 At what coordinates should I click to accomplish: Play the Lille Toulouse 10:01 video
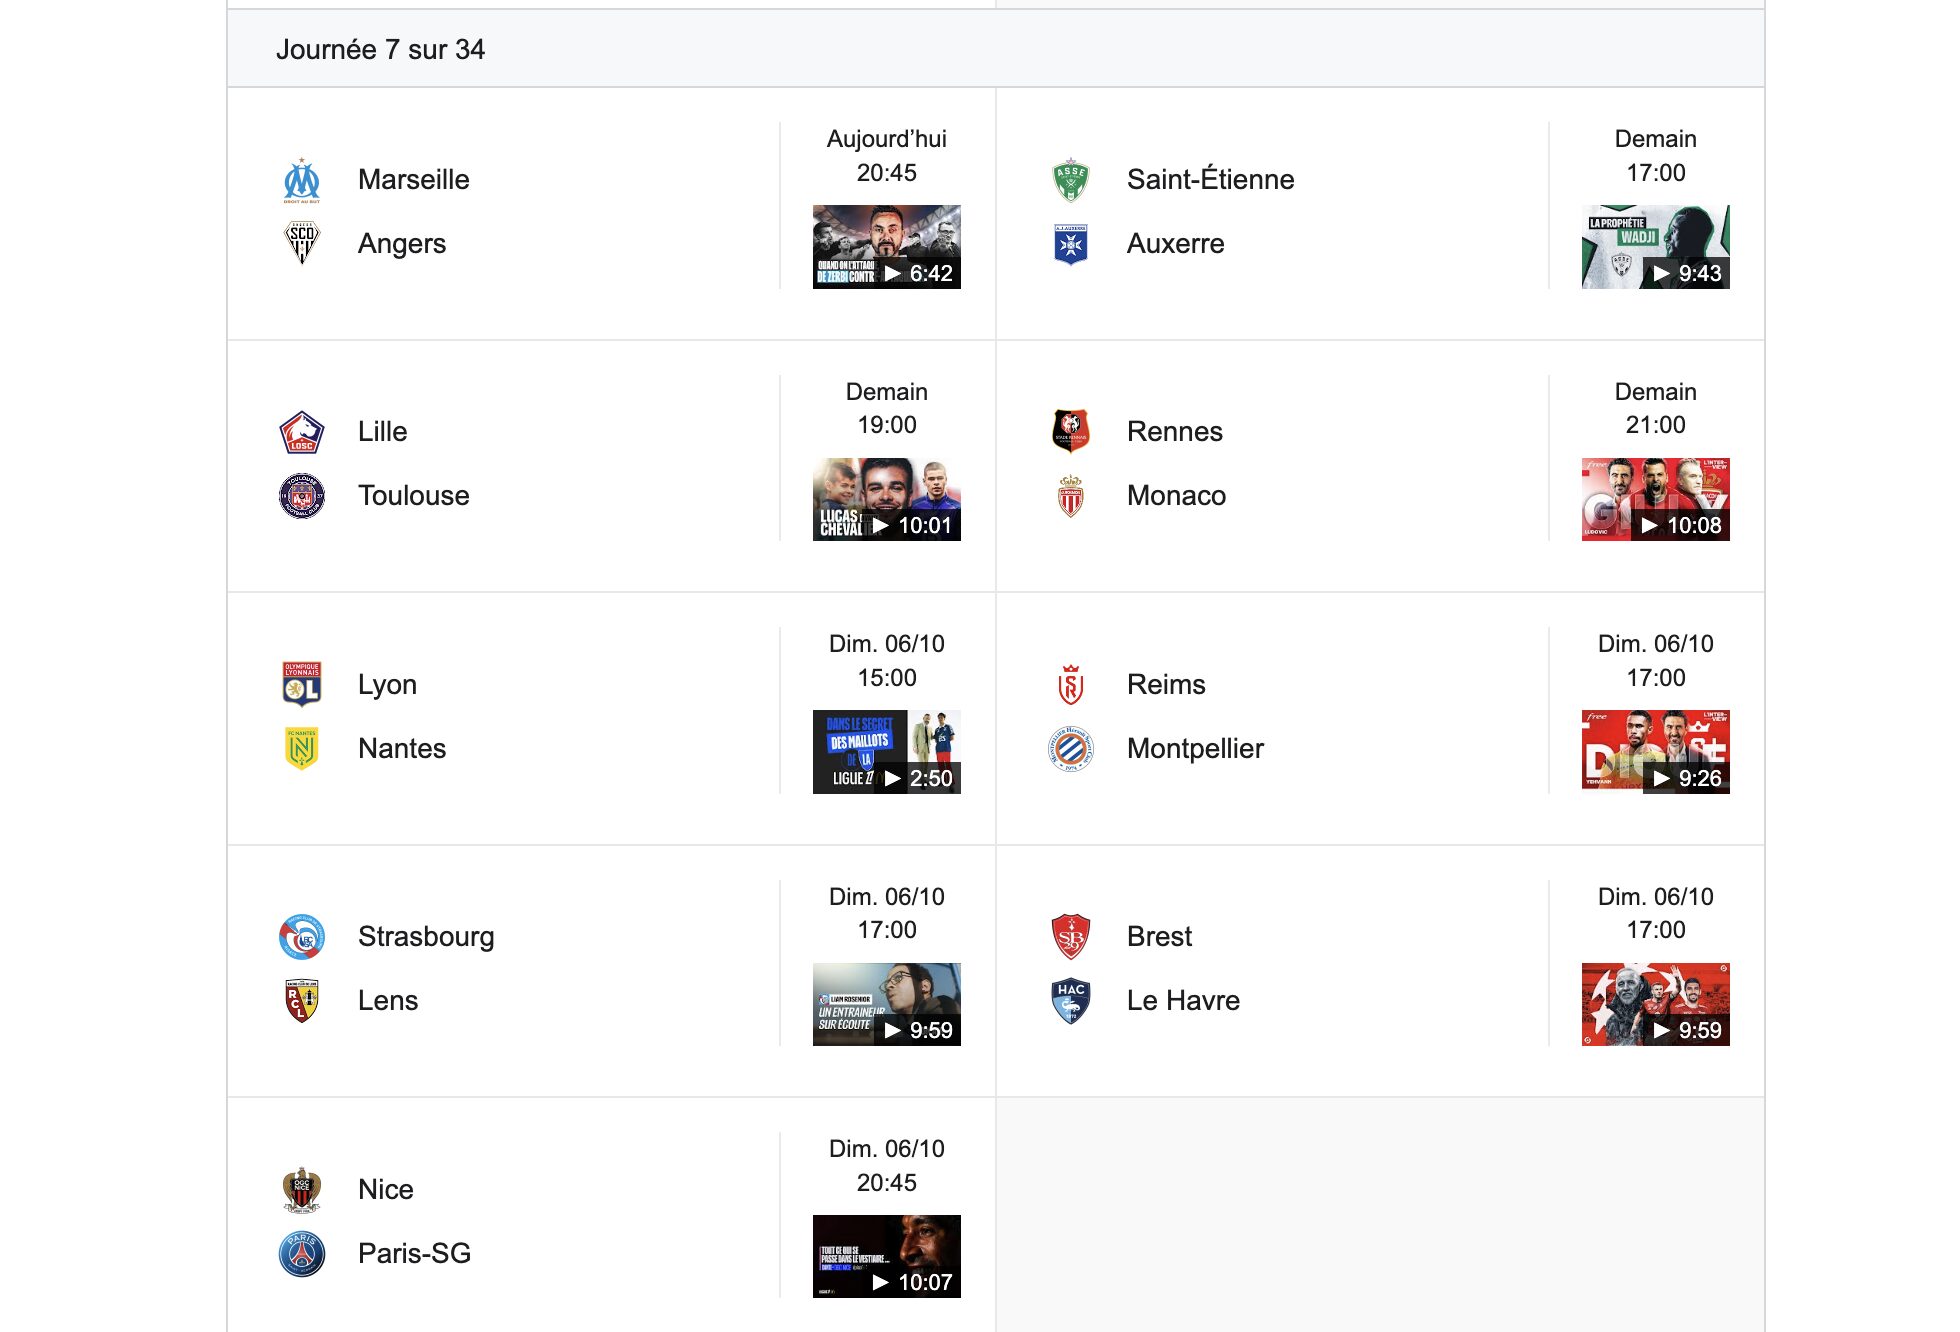pos(887,499)
